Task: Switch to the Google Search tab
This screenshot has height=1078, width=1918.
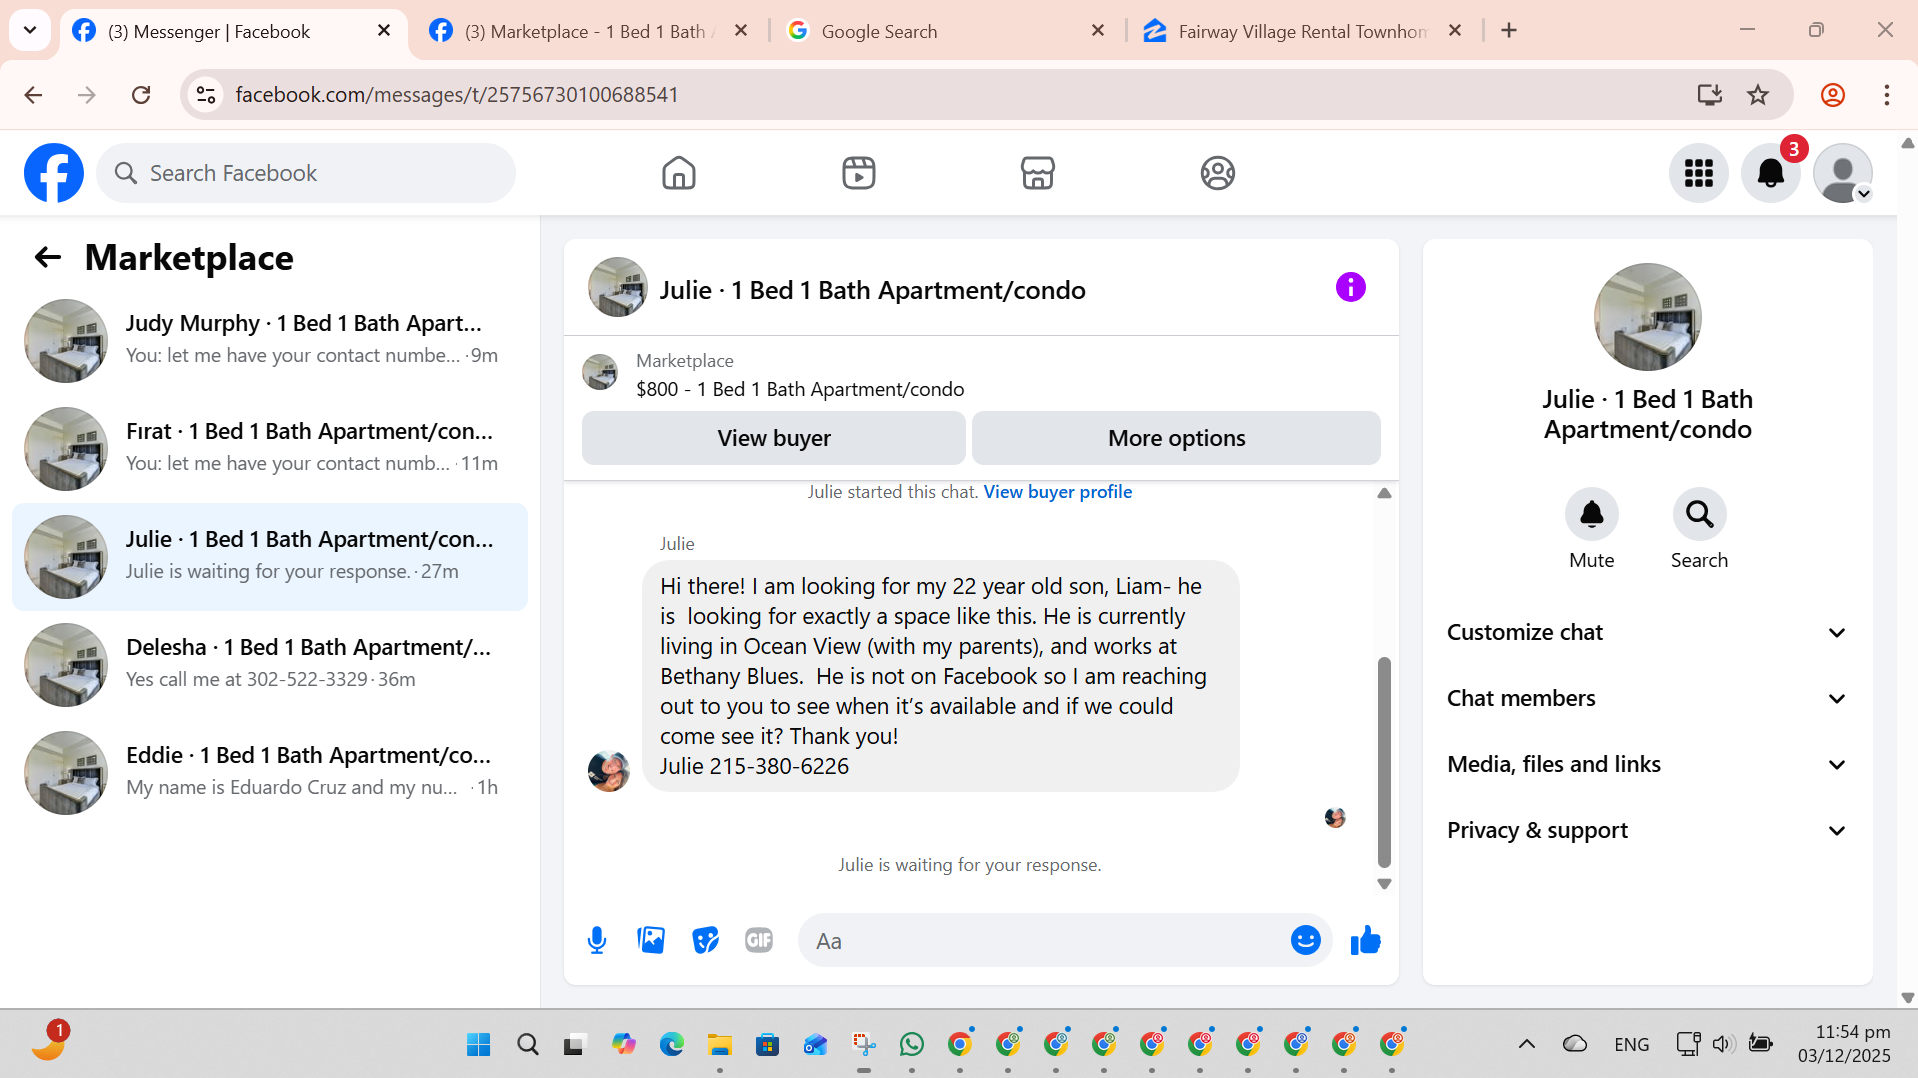Action: [x=945, y=31]
